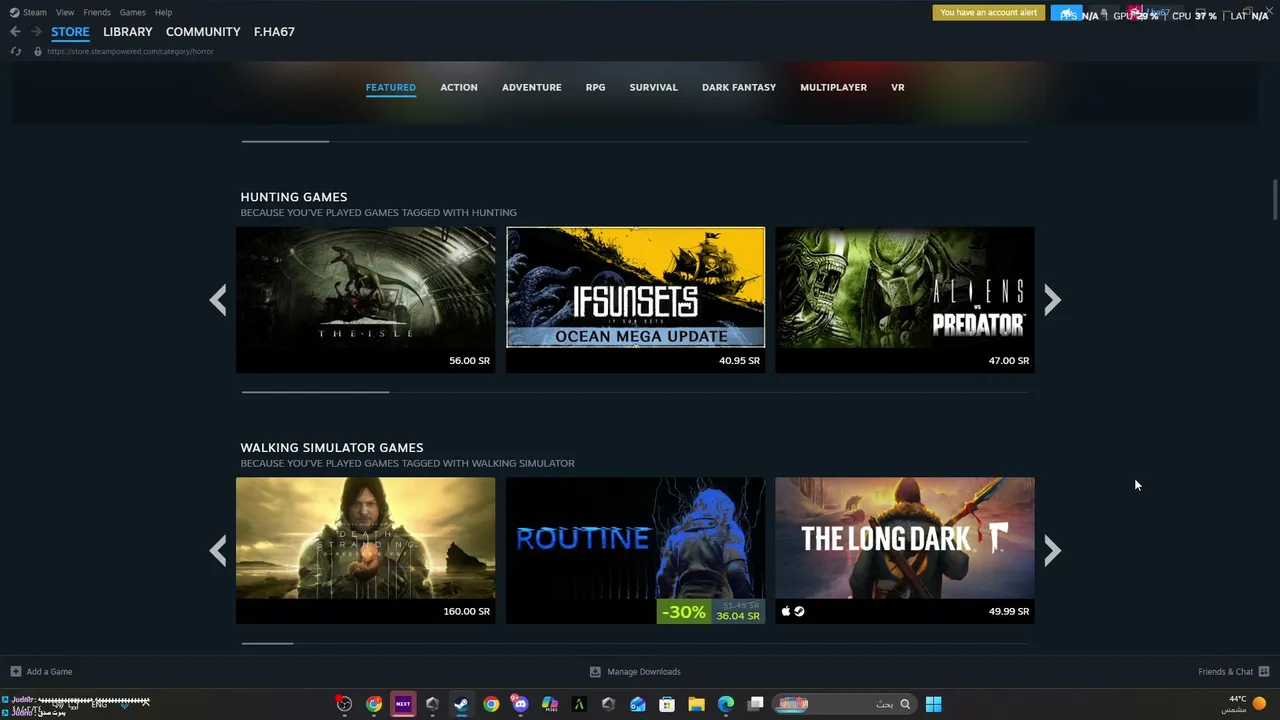
Task: Click the WALKING SIMULATOR GAMES section heading
Action: pyautogui.click(x=332, y=447)
